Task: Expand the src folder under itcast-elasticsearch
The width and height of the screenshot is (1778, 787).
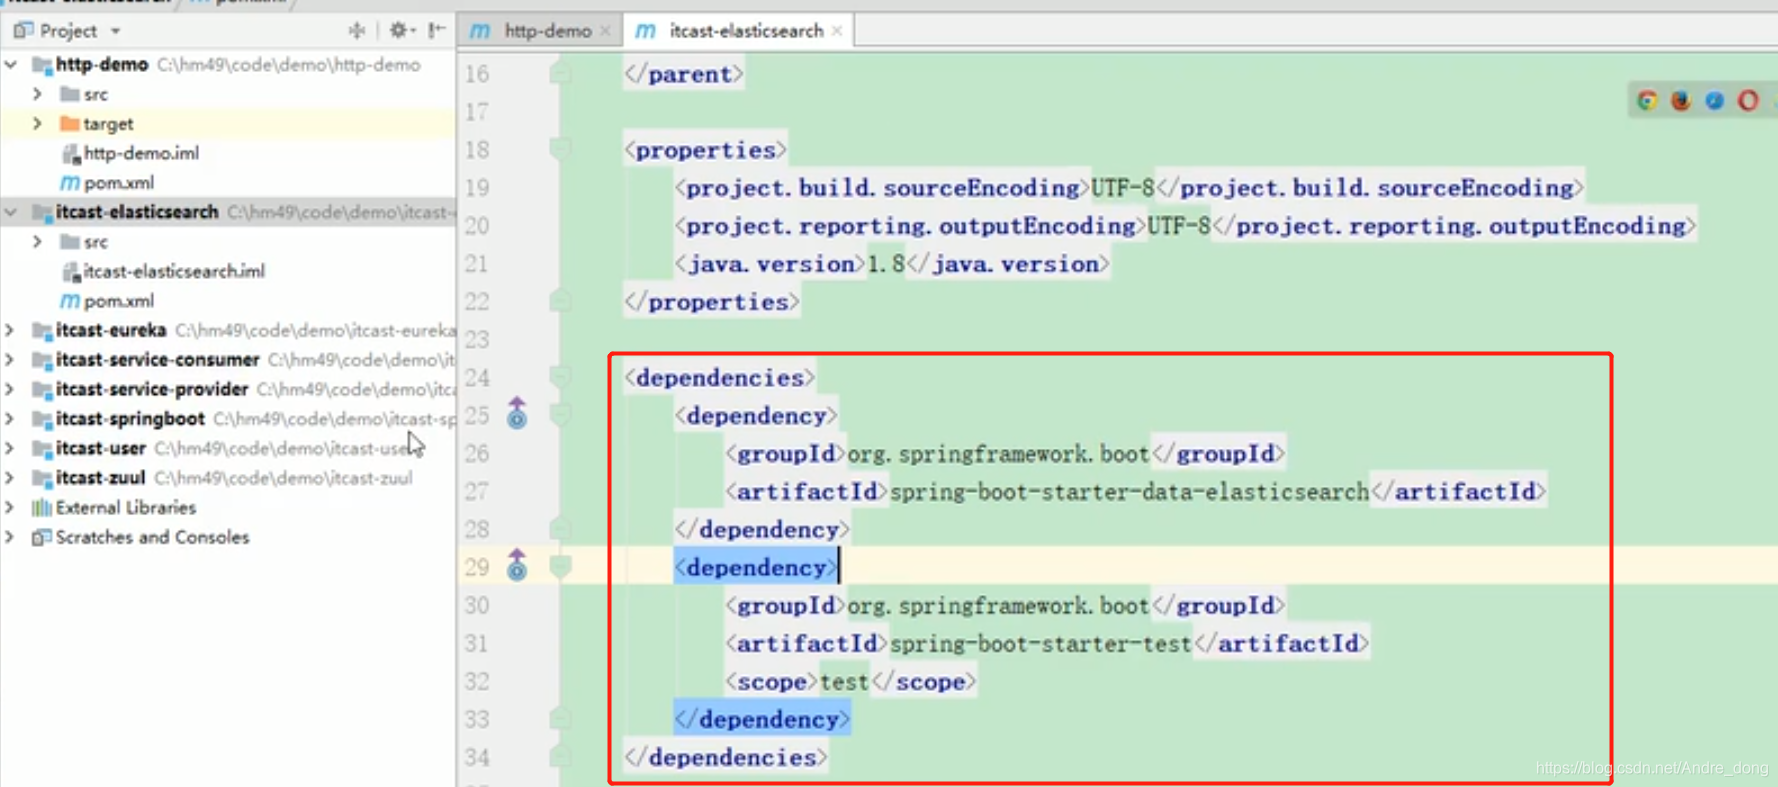Action: (x=37, y=242)
